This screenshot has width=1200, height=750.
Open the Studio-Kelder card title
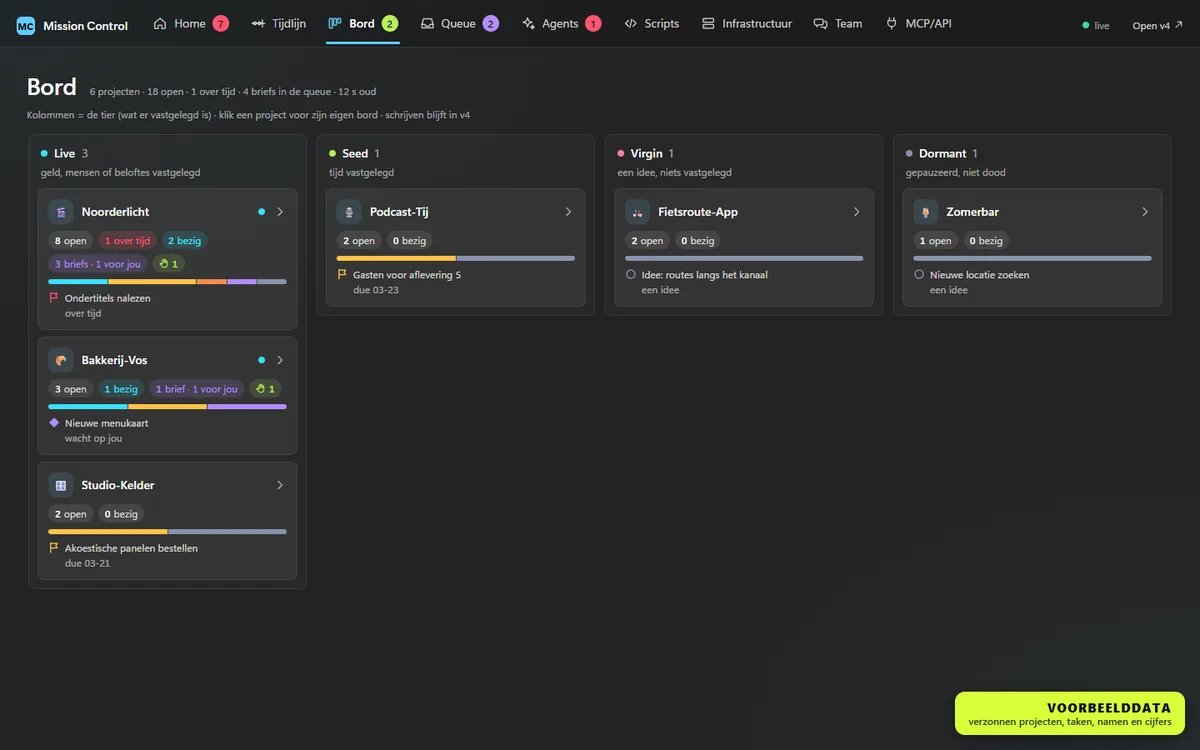[118, 485]
